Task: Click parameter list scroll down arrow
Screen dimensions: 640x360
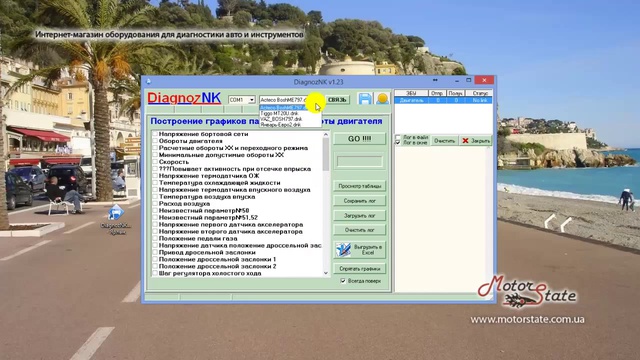Action: tap(326, 273)
